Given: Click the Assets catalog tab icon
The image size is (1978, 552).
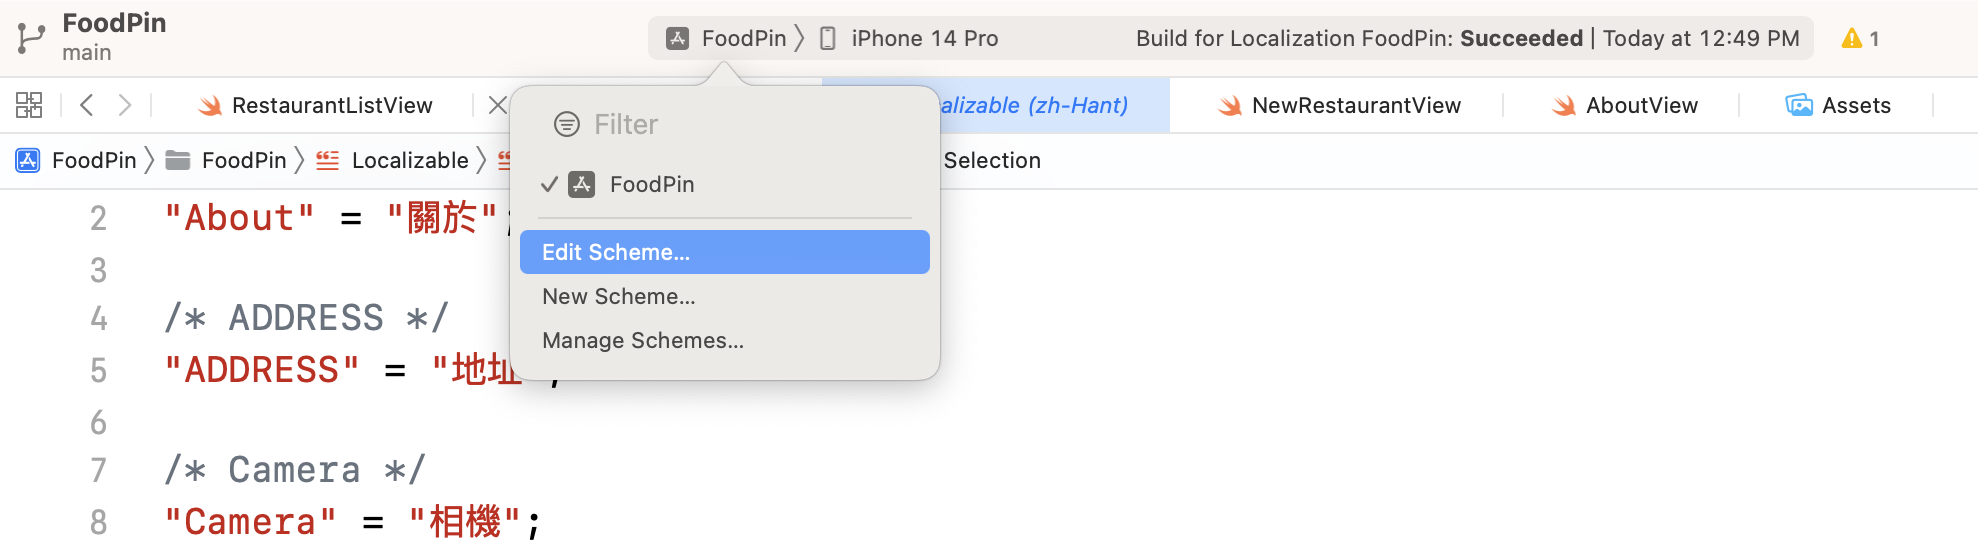Looking at the screenshot, I should click(x=1799, y=105).
